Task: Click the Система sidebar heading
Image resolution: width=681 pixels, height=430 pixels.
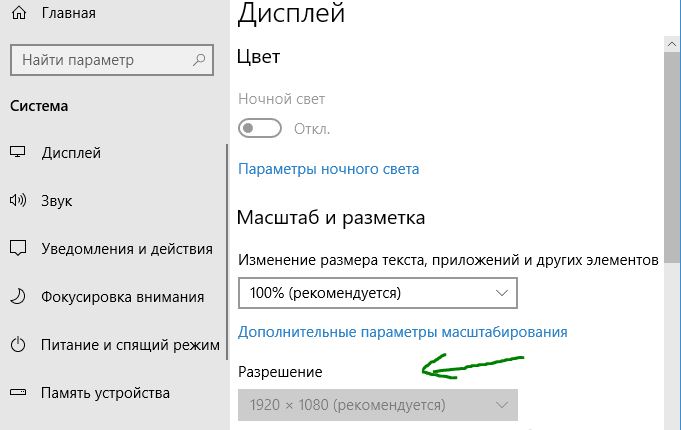Action: coord(39,106)
